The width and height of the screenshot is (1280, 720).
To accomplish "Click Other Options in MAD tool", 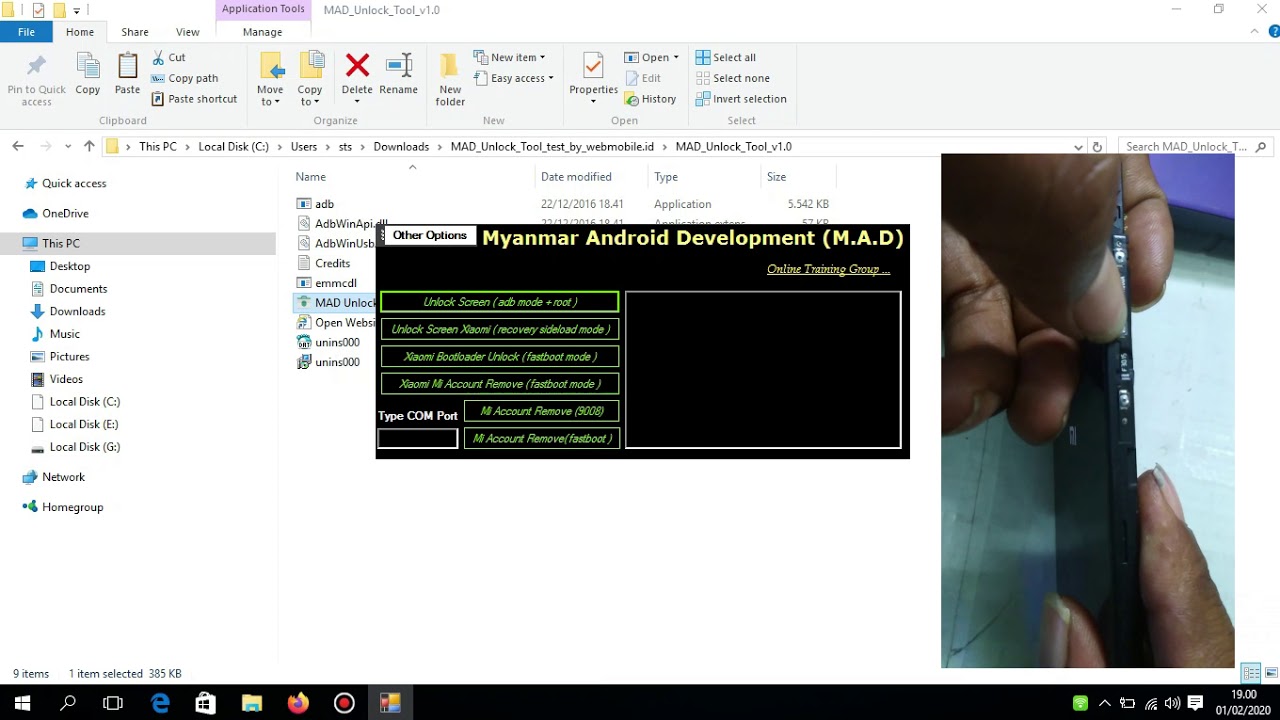I will click(x=429, y=236).
